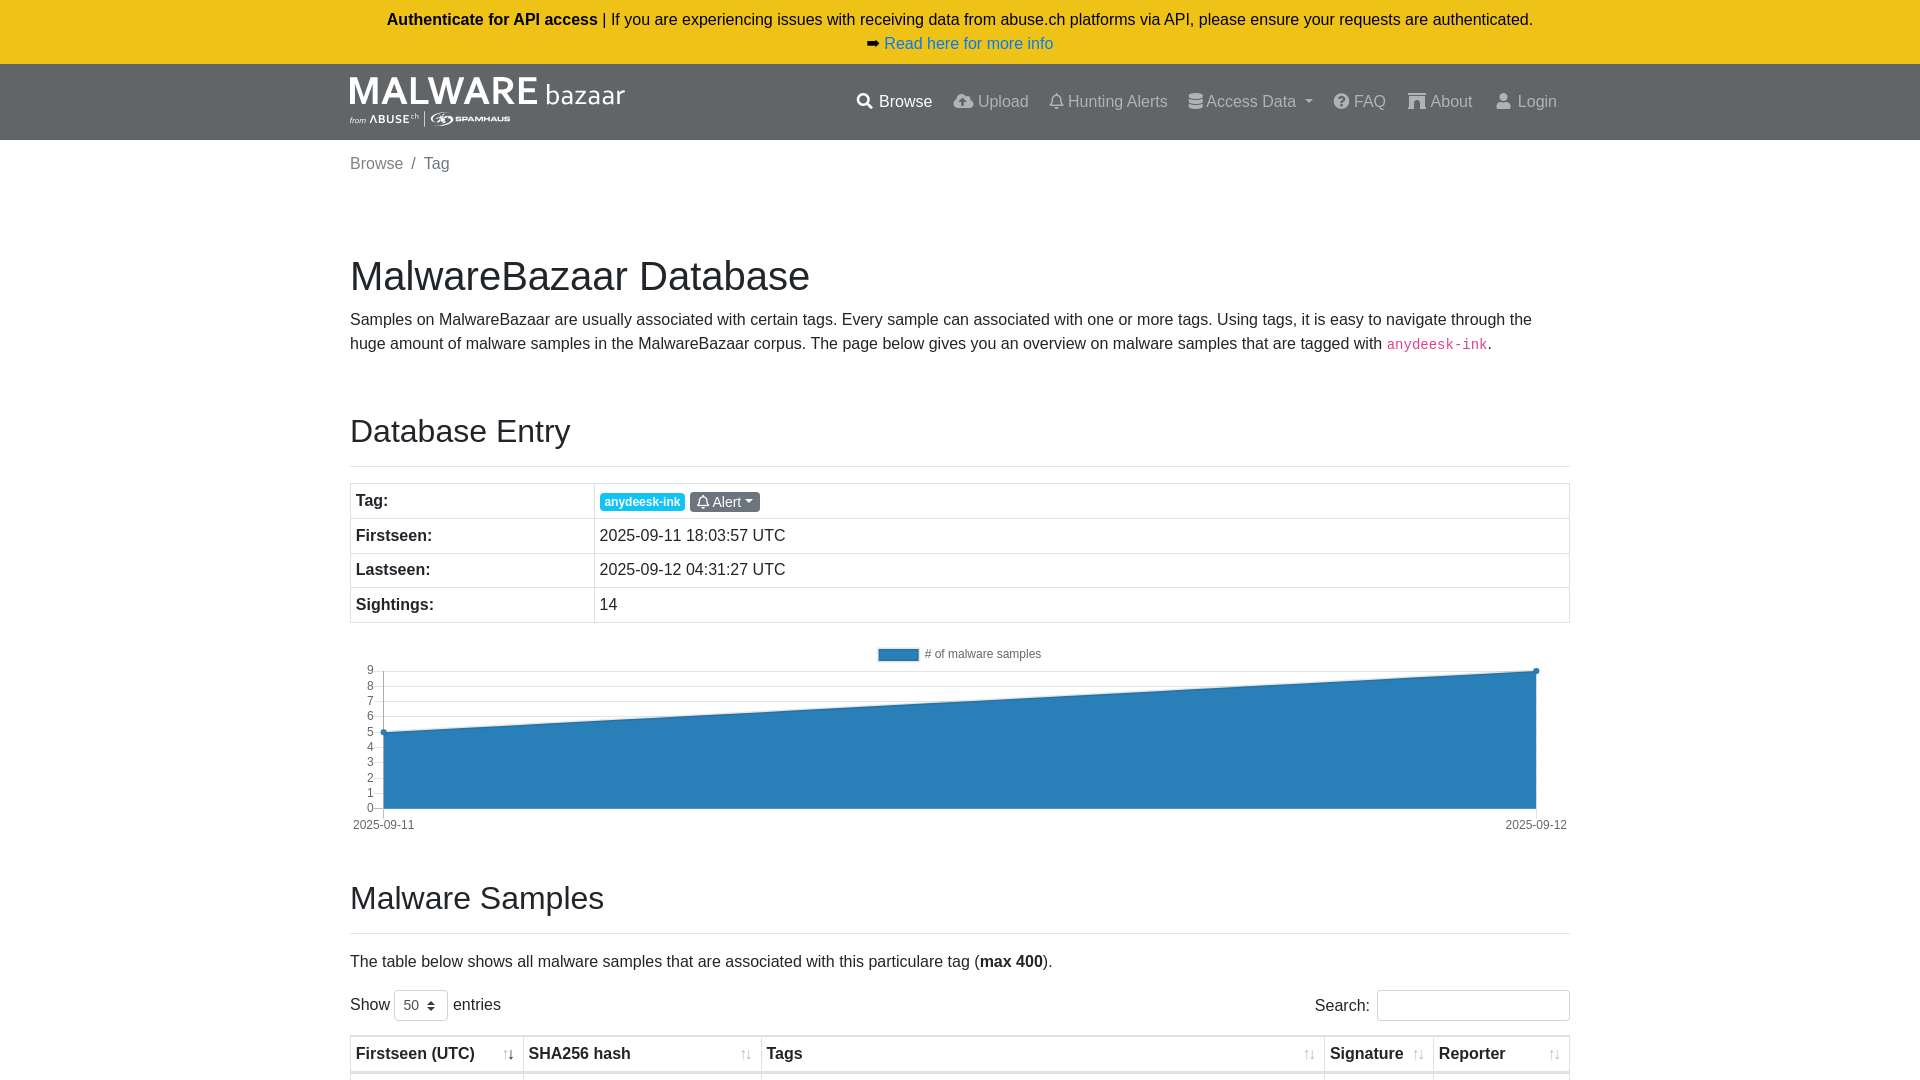Click the Sightings value '14'
Viewport: 1920px width, 1080px height.
point(608,605)
